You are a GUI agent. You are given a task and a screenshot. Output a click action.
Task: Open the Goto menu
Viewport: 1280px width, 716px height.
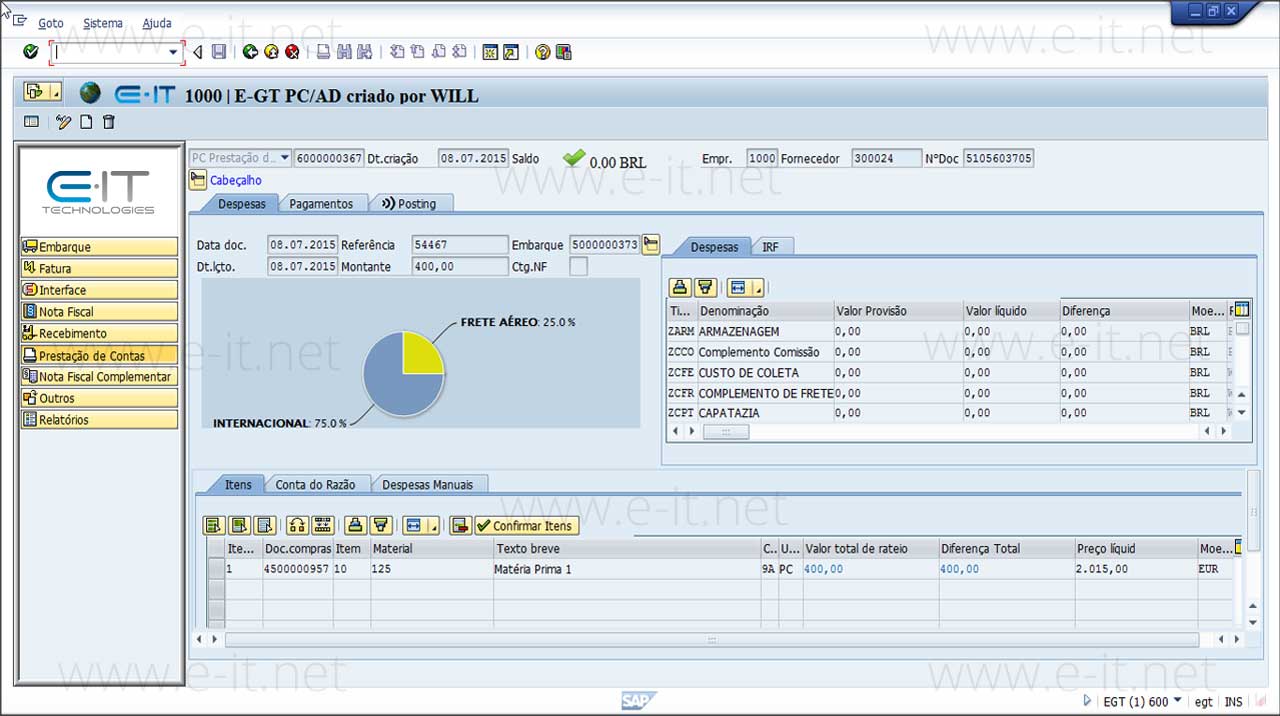pos(50,23)
